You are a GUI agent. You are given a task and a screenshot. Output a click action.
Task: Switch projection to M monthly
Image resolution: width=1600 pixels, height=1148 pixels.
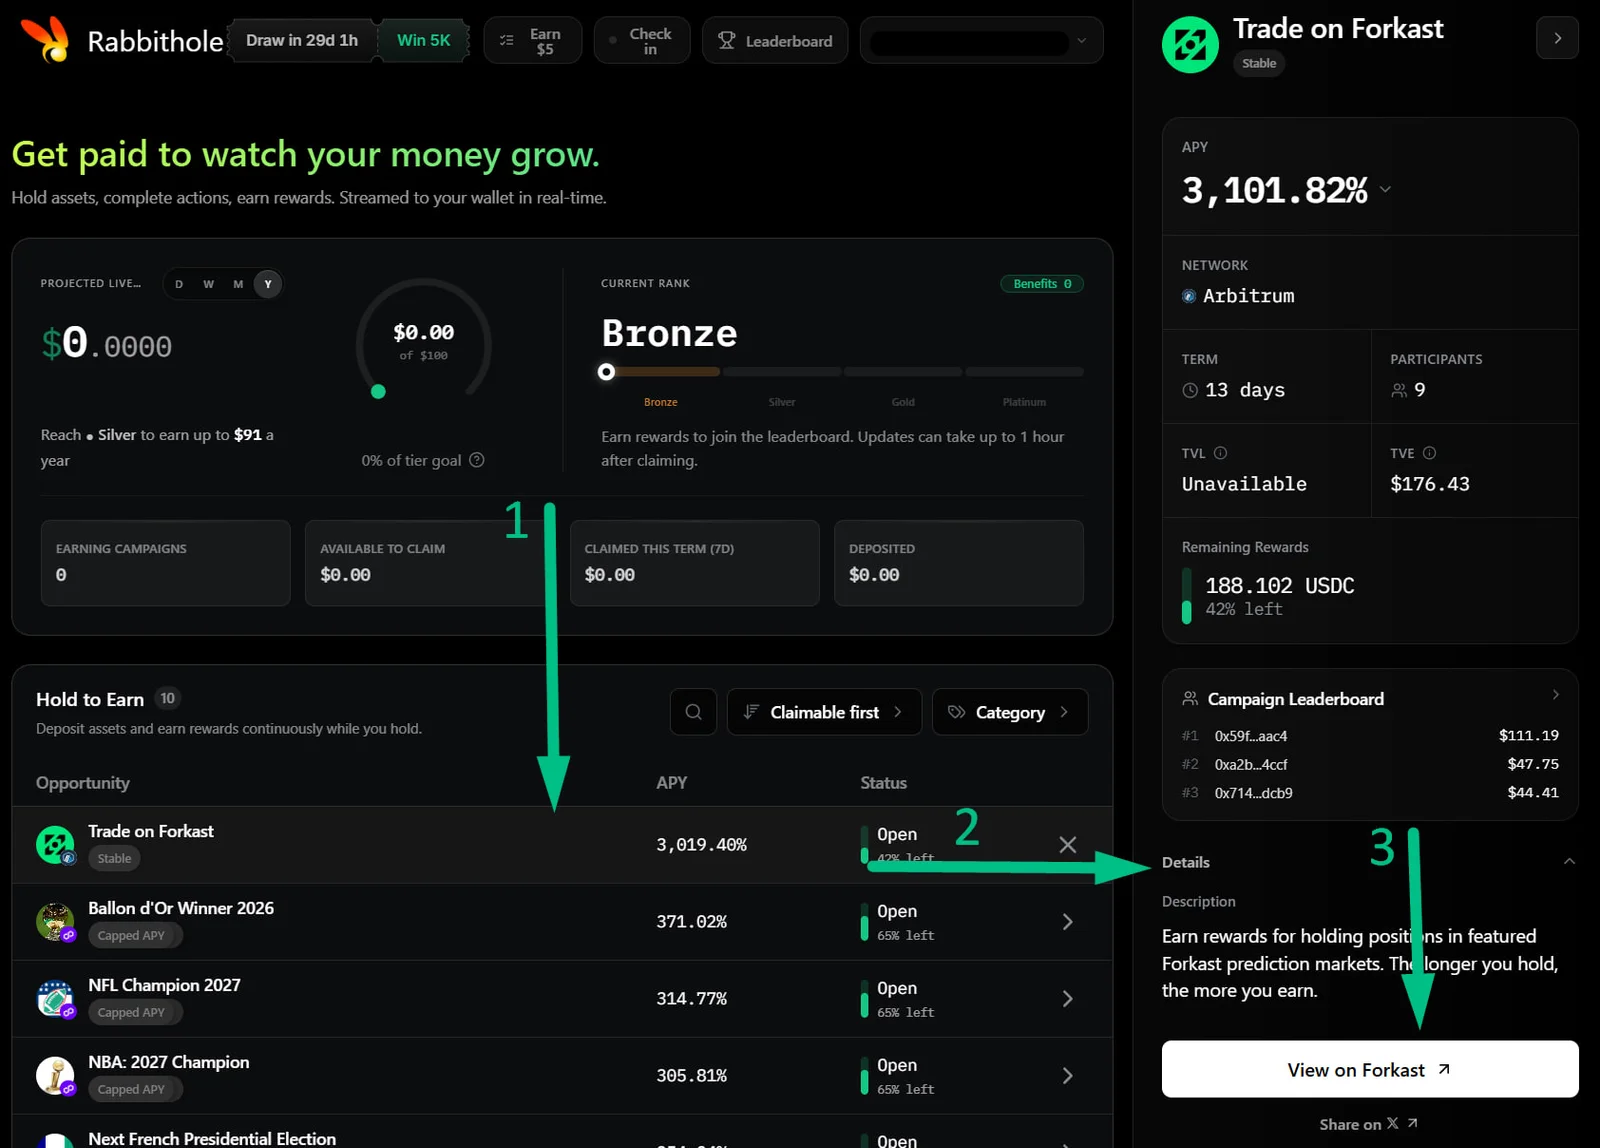[238, 284]
